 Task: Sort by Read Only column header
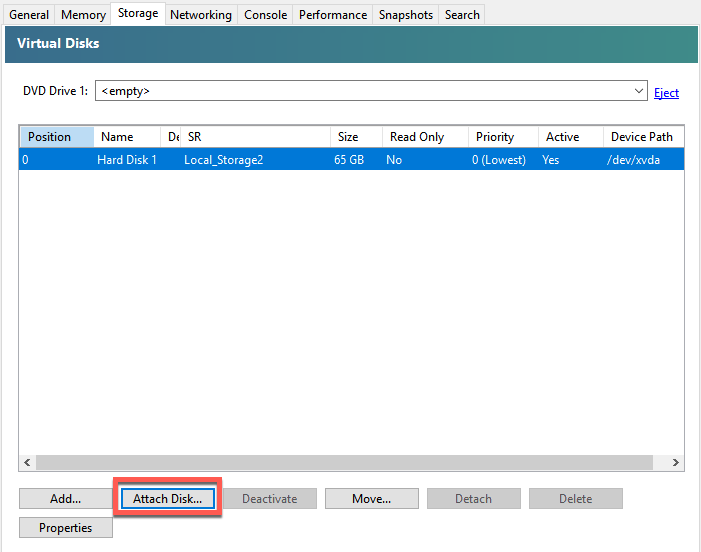pos(425,137)
